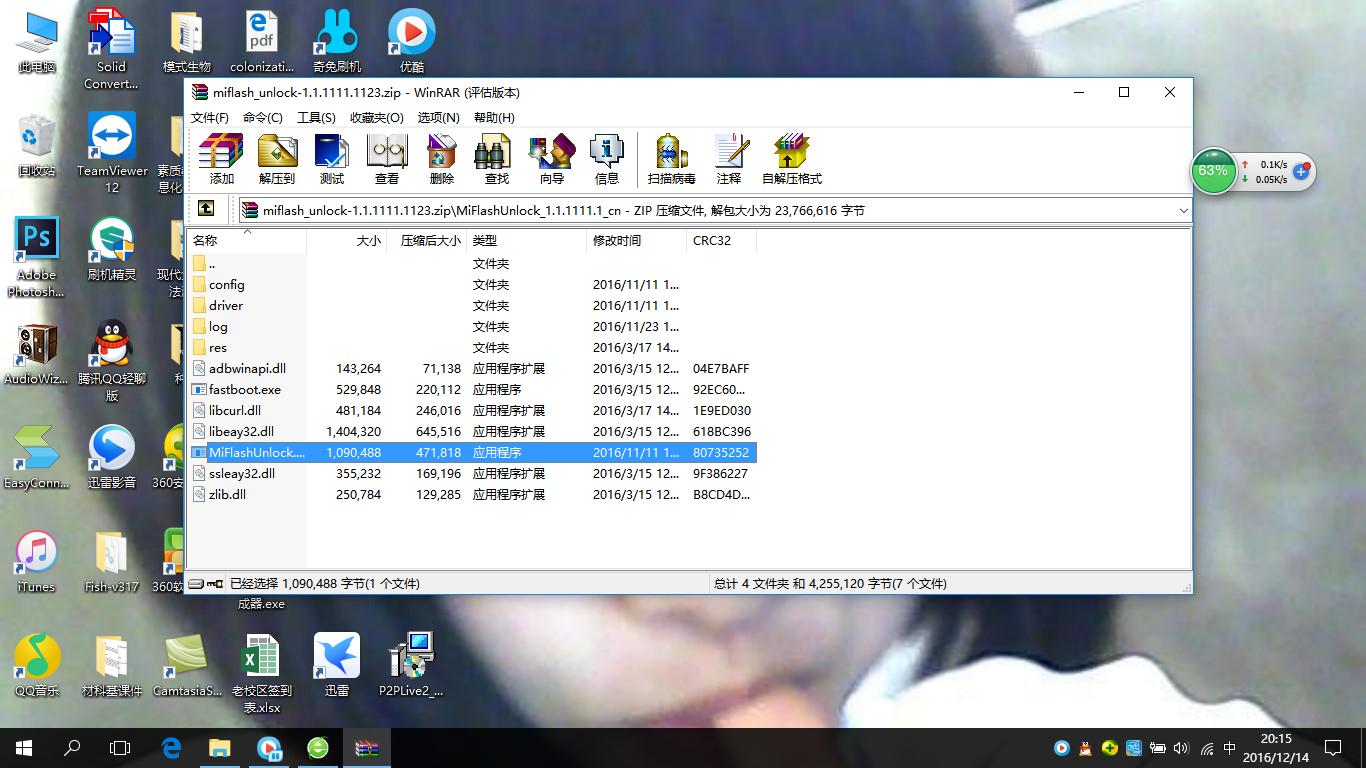
Task: Open the 查找 (Find) binoculars tool
Action: tap(496, 159)
